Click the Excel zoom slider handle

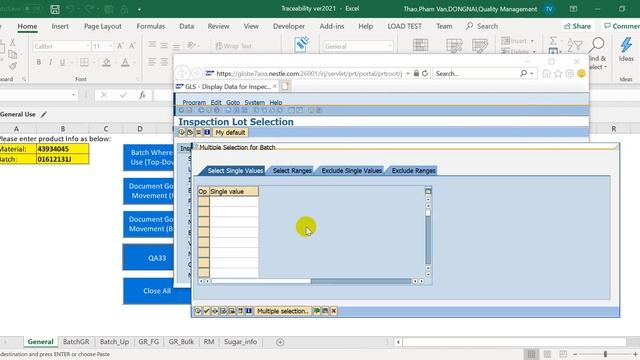(x=605, y=354)
